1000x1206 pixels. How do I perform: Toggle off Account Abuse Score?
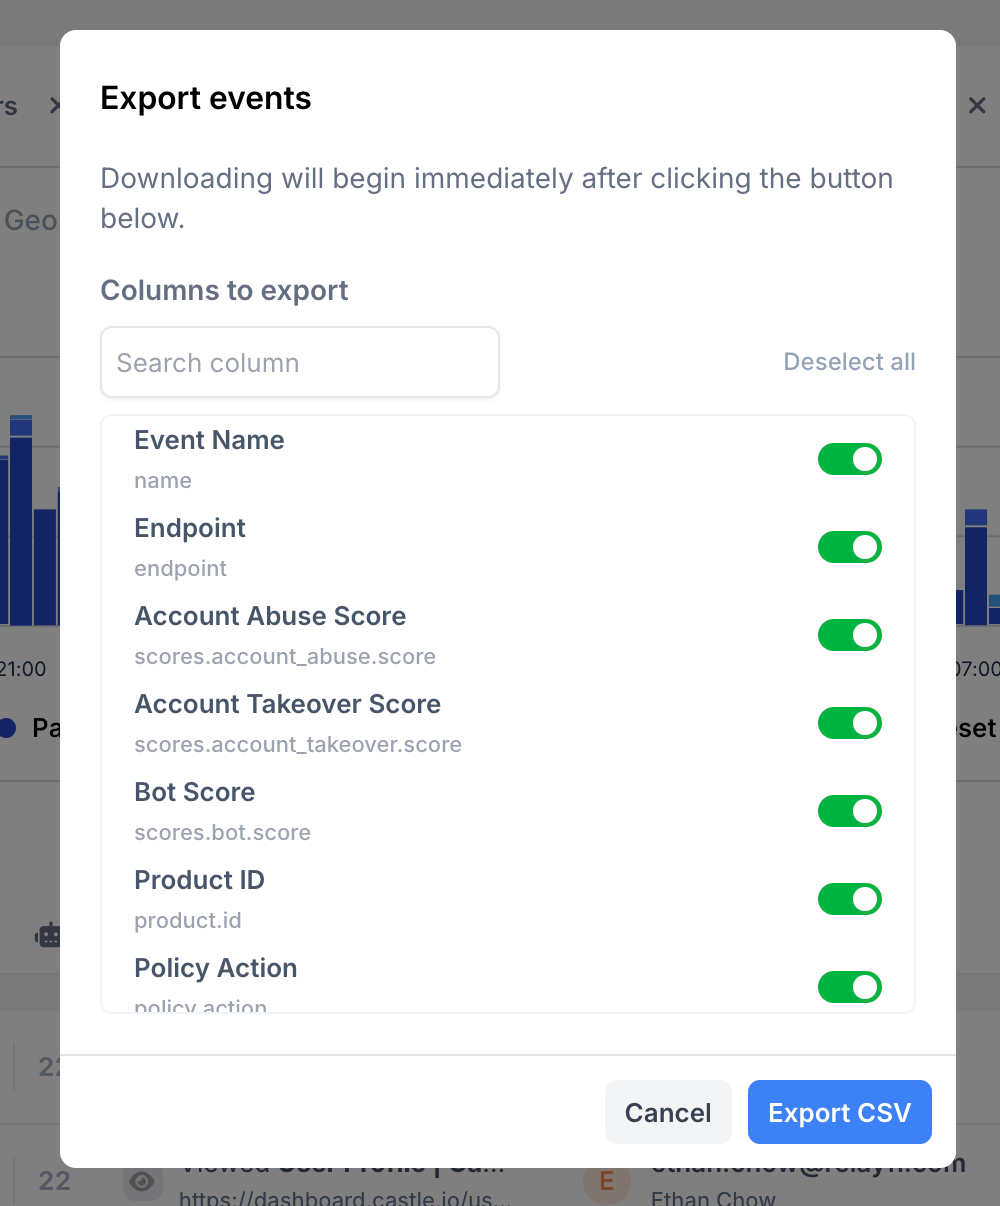coord(849,635)
